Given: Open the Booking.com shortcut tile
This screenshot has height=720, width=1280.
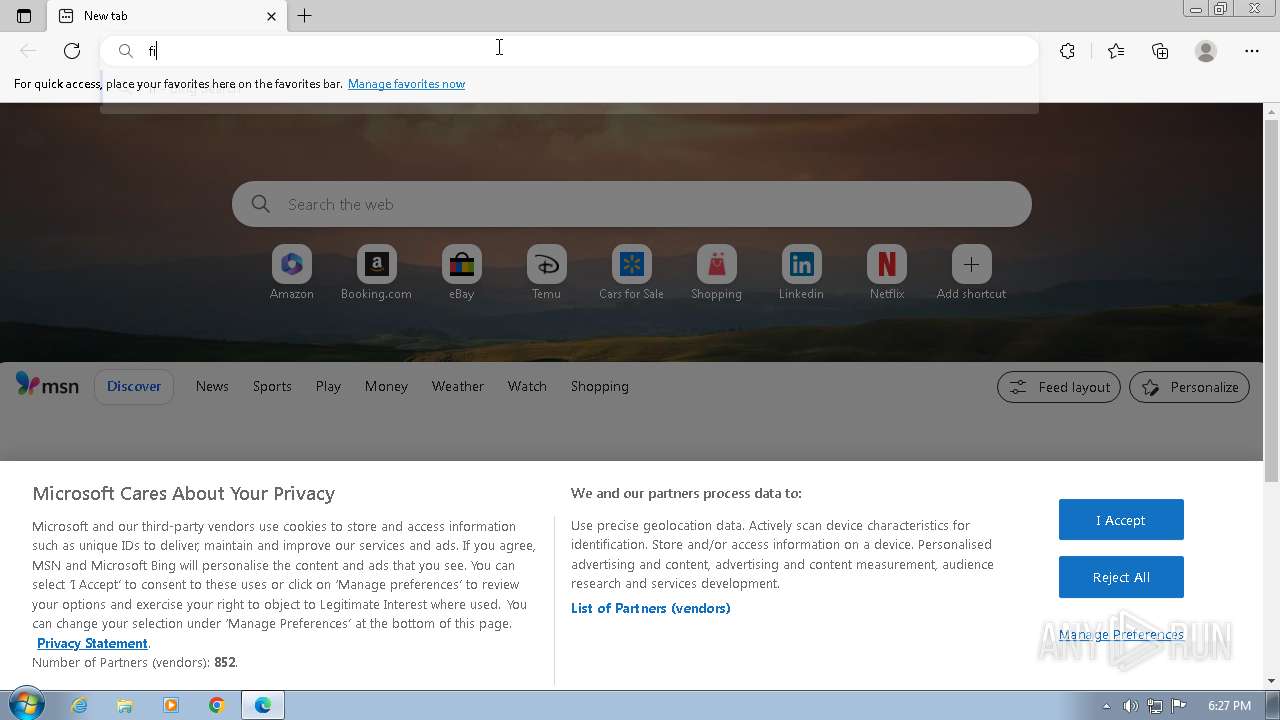Looking at the screenshot, I should 376,272.
